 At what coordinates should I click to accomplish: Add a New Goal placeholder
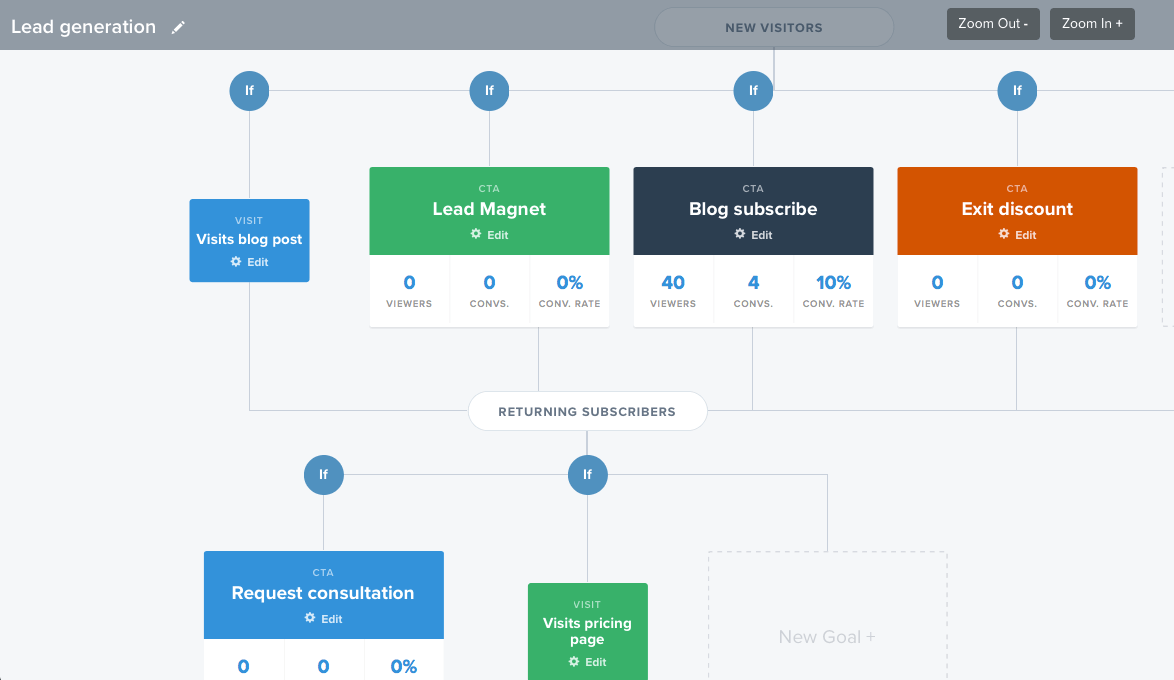827,636
